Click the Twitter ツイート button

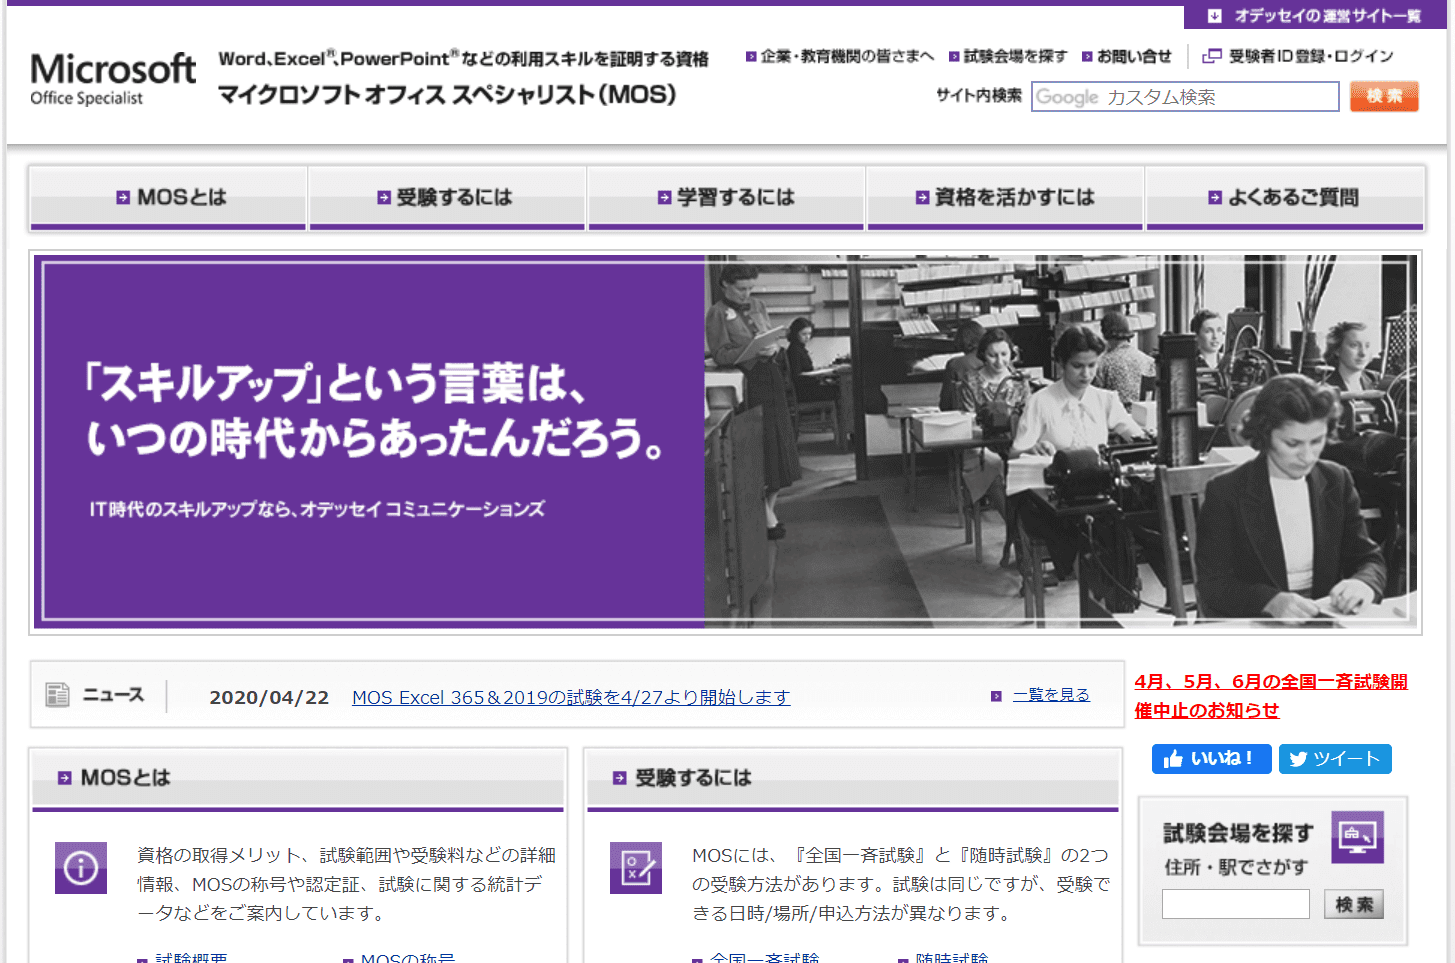pos(1334,759)
